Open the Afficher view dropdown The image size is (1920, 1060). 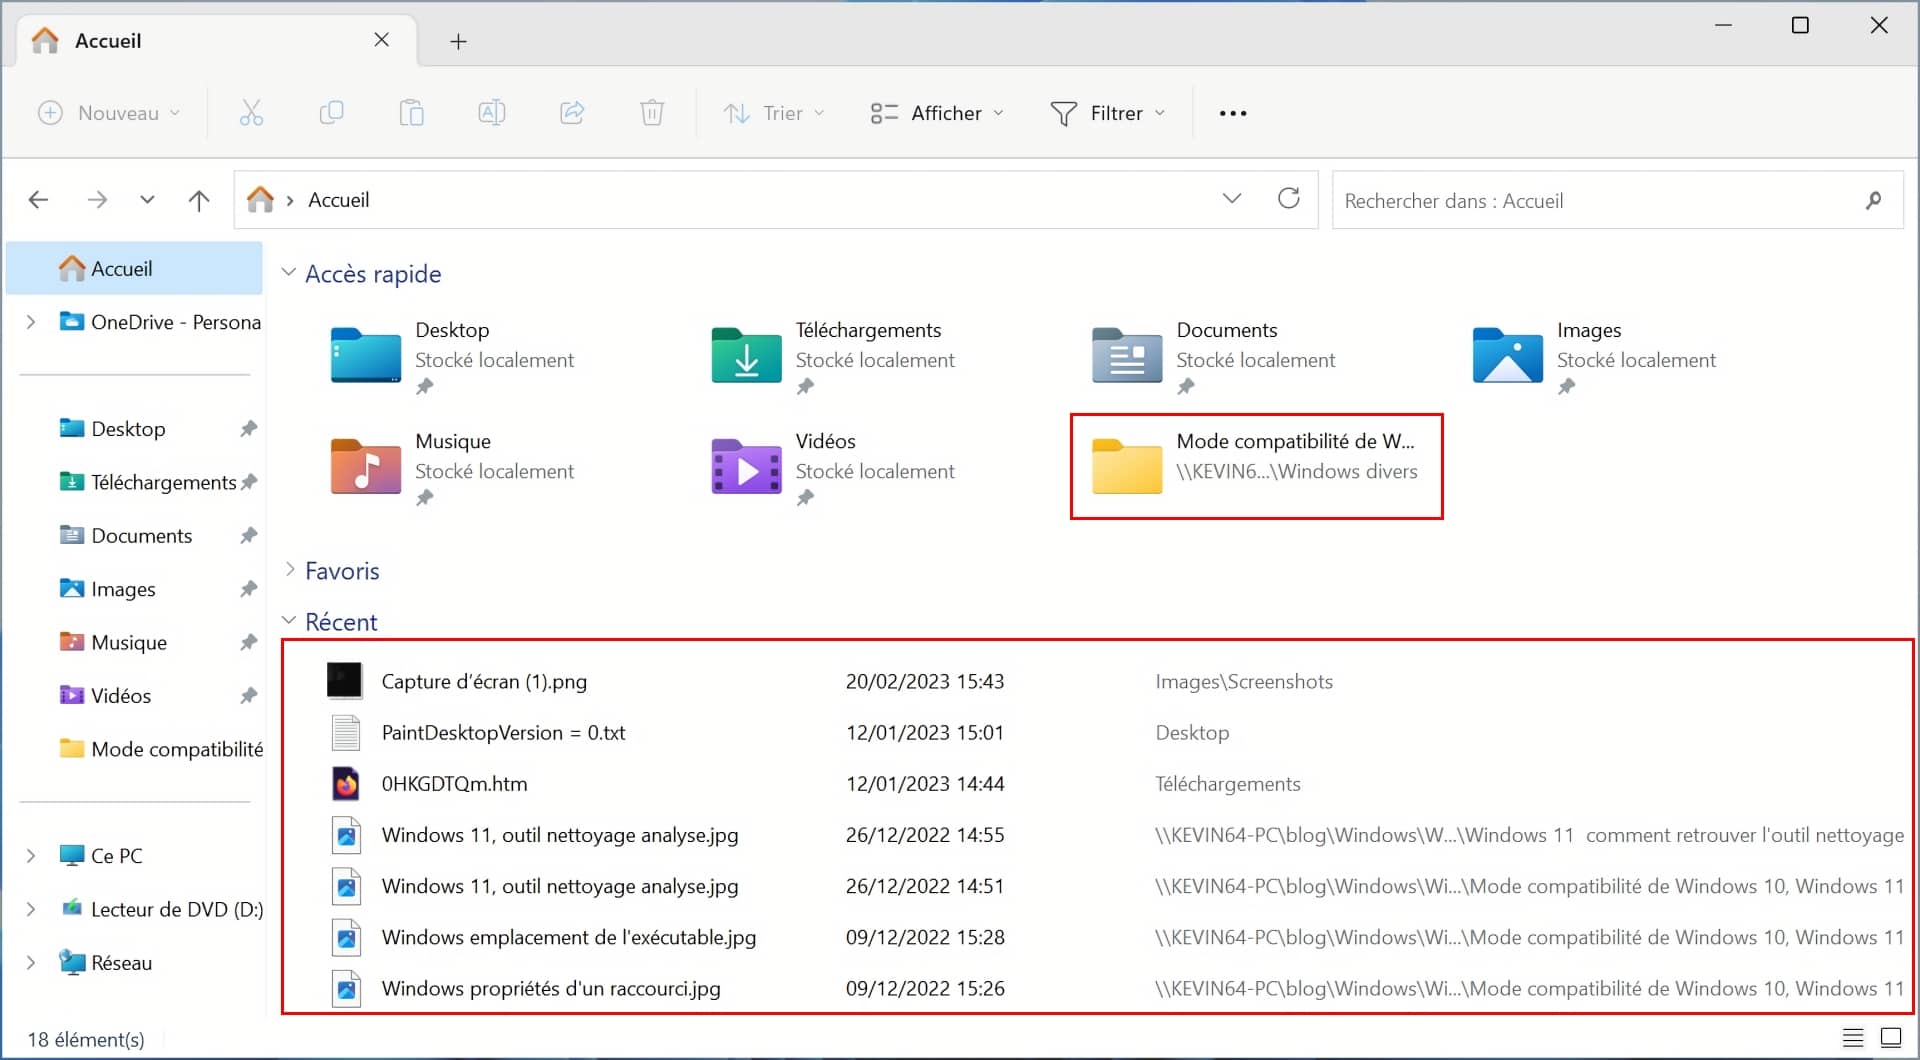pos(937,113)
